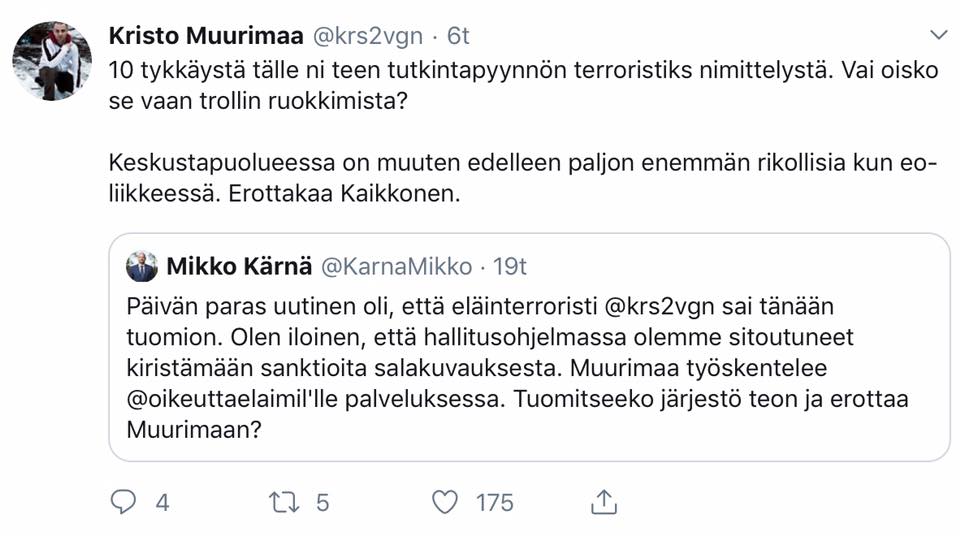Open the 19t quoted tweet timestamp

pyautogui.click(x=510, y=266)
